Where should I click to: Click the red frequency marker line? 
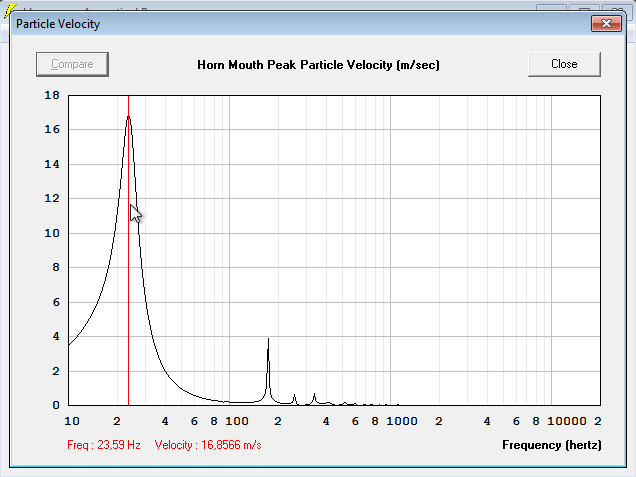coord(129,250)
